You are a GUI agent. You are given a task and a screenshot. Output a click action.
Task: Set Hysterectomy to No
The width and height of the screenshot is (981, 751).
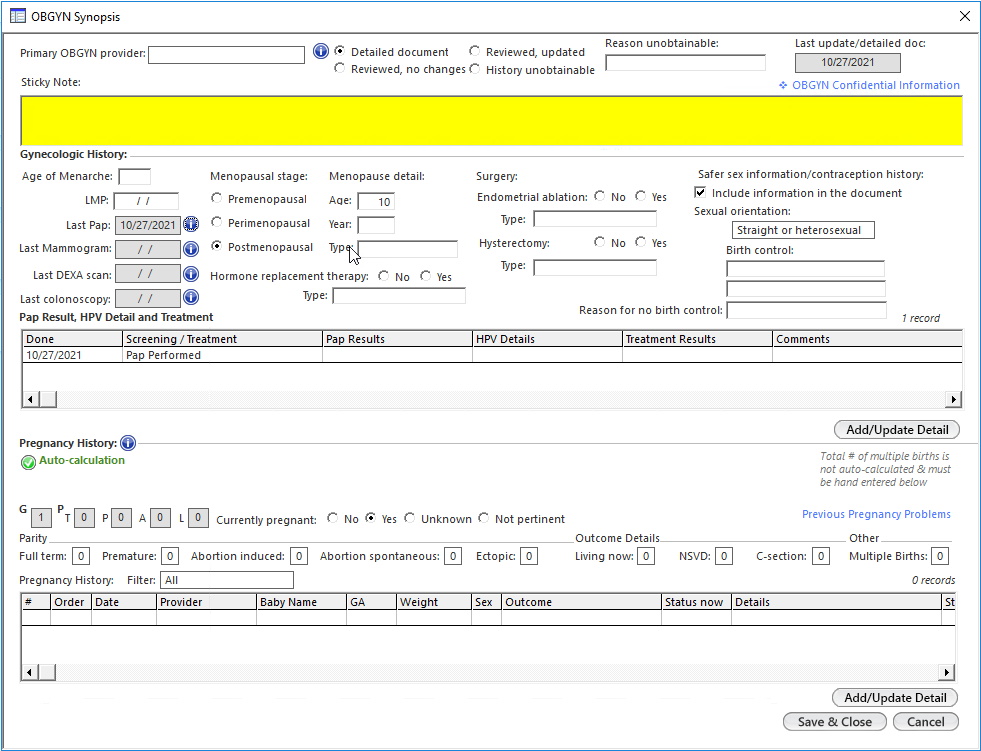(x=599, y=242)
